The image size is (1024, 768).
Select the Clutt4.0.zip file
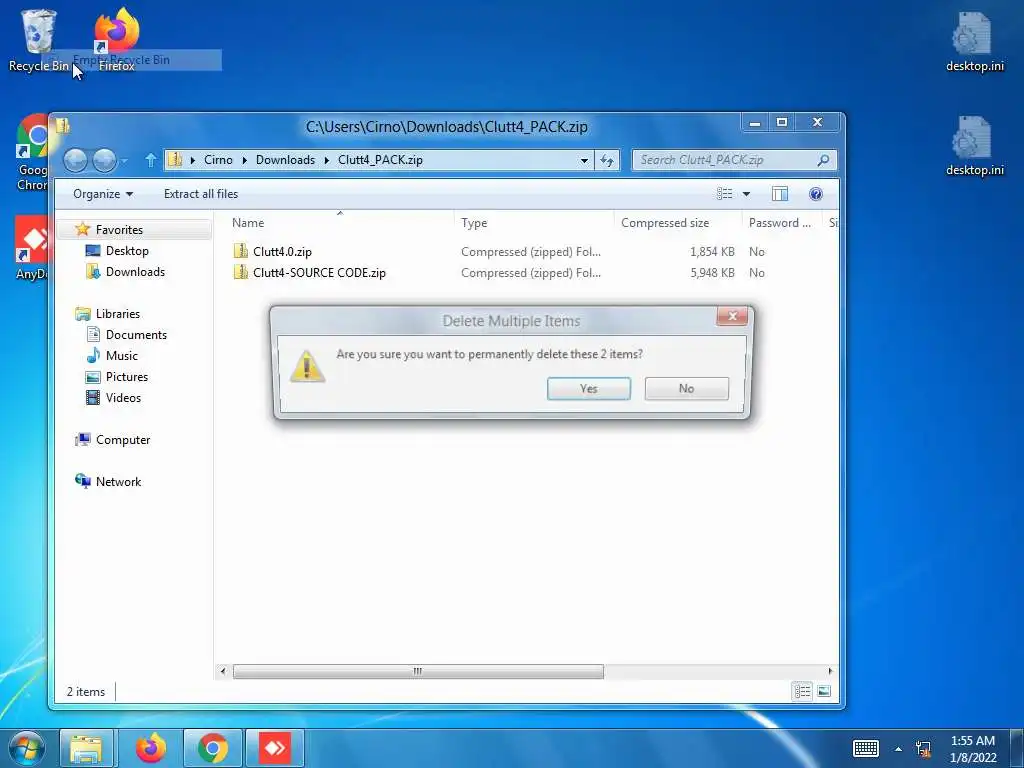(x=282, y=251)
